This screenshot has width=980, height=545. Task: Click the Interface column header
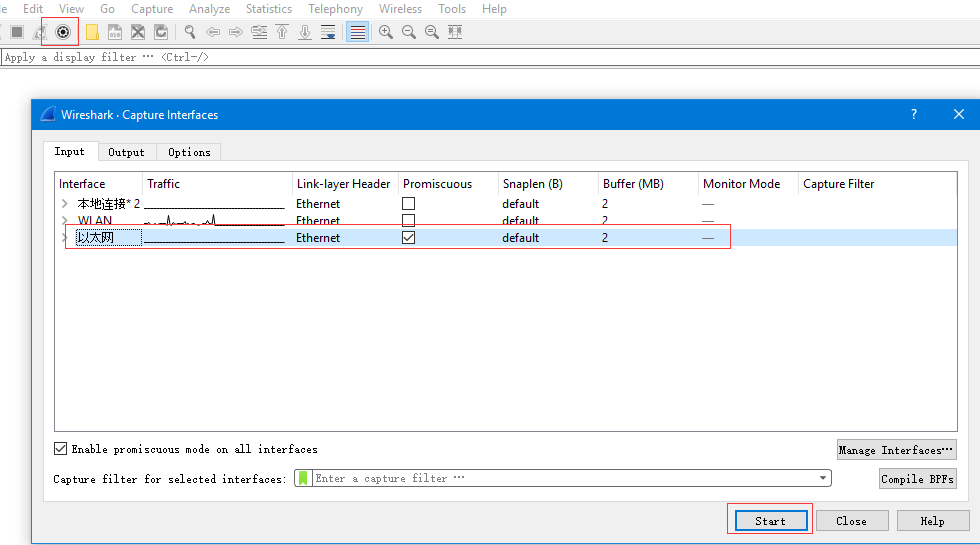point(82,184)
